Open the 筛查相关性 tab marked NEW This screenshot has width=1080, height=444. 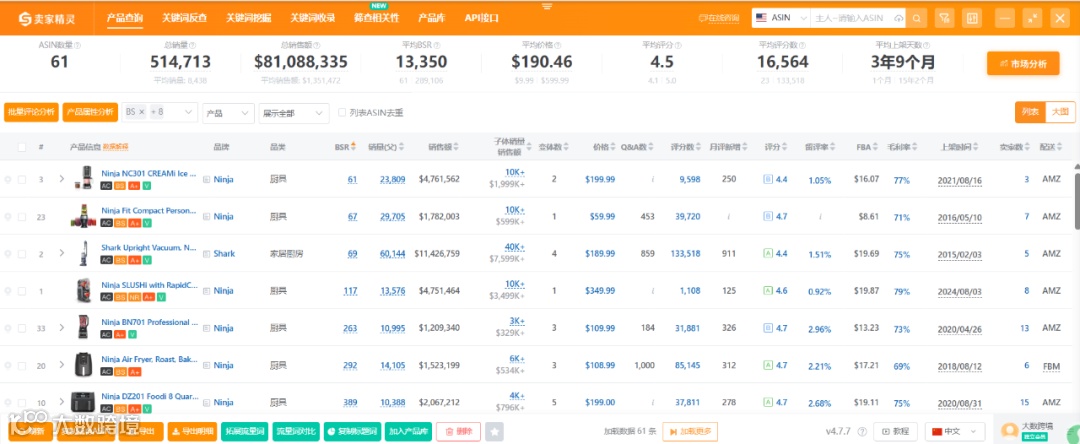pyautogui.click(x=376, y=18)
